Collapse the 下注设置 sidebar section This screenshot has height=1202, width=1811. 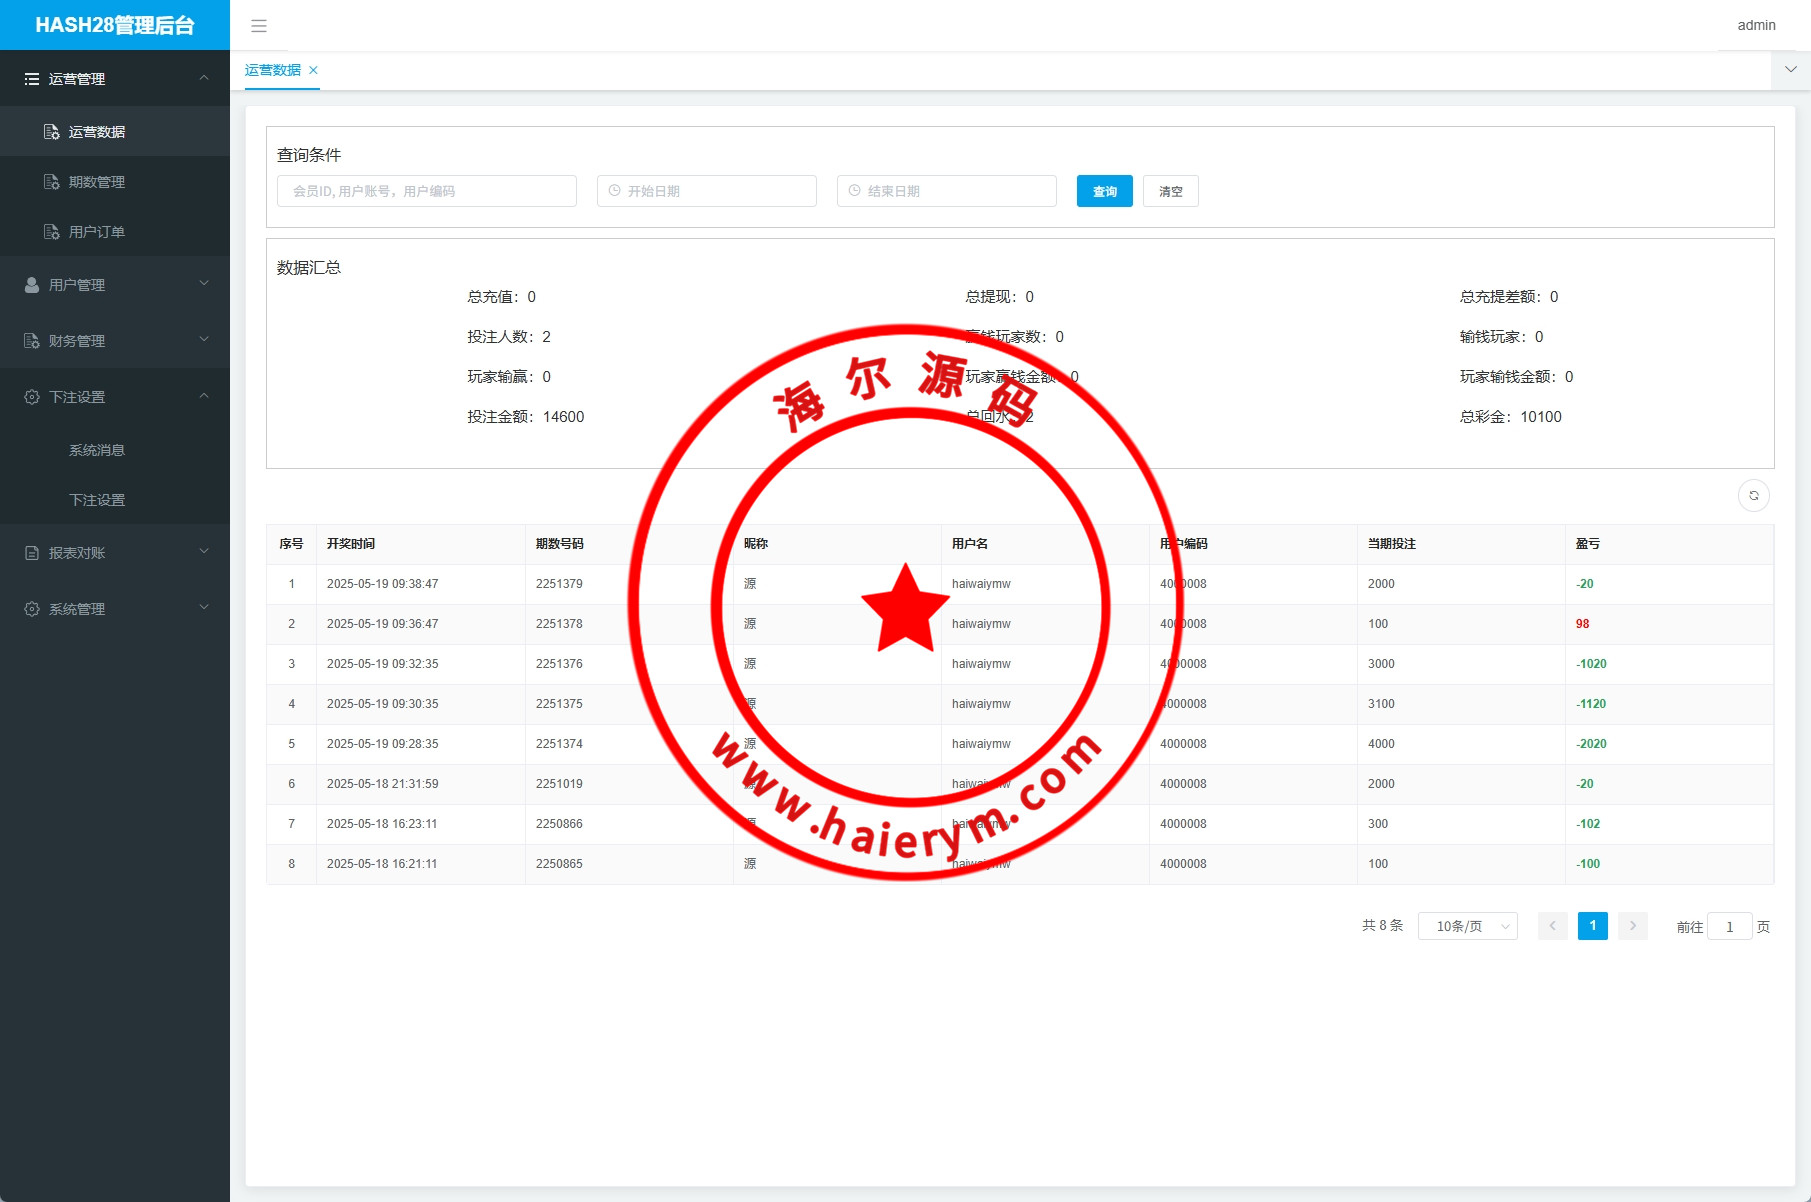(x=114, y=397)
